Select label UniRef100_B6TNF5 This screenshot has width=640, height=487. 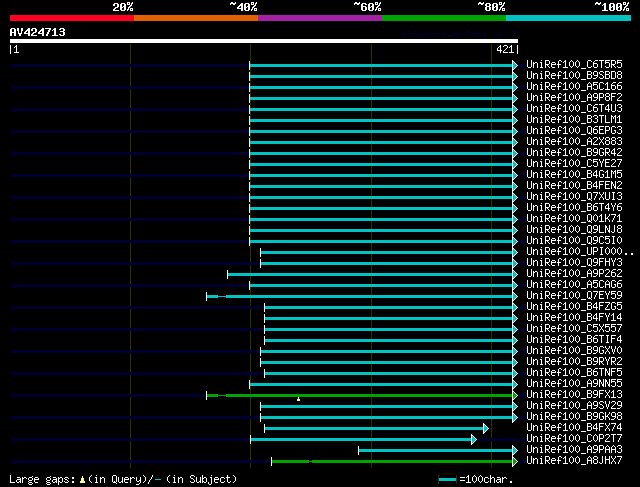pos(574,373)
